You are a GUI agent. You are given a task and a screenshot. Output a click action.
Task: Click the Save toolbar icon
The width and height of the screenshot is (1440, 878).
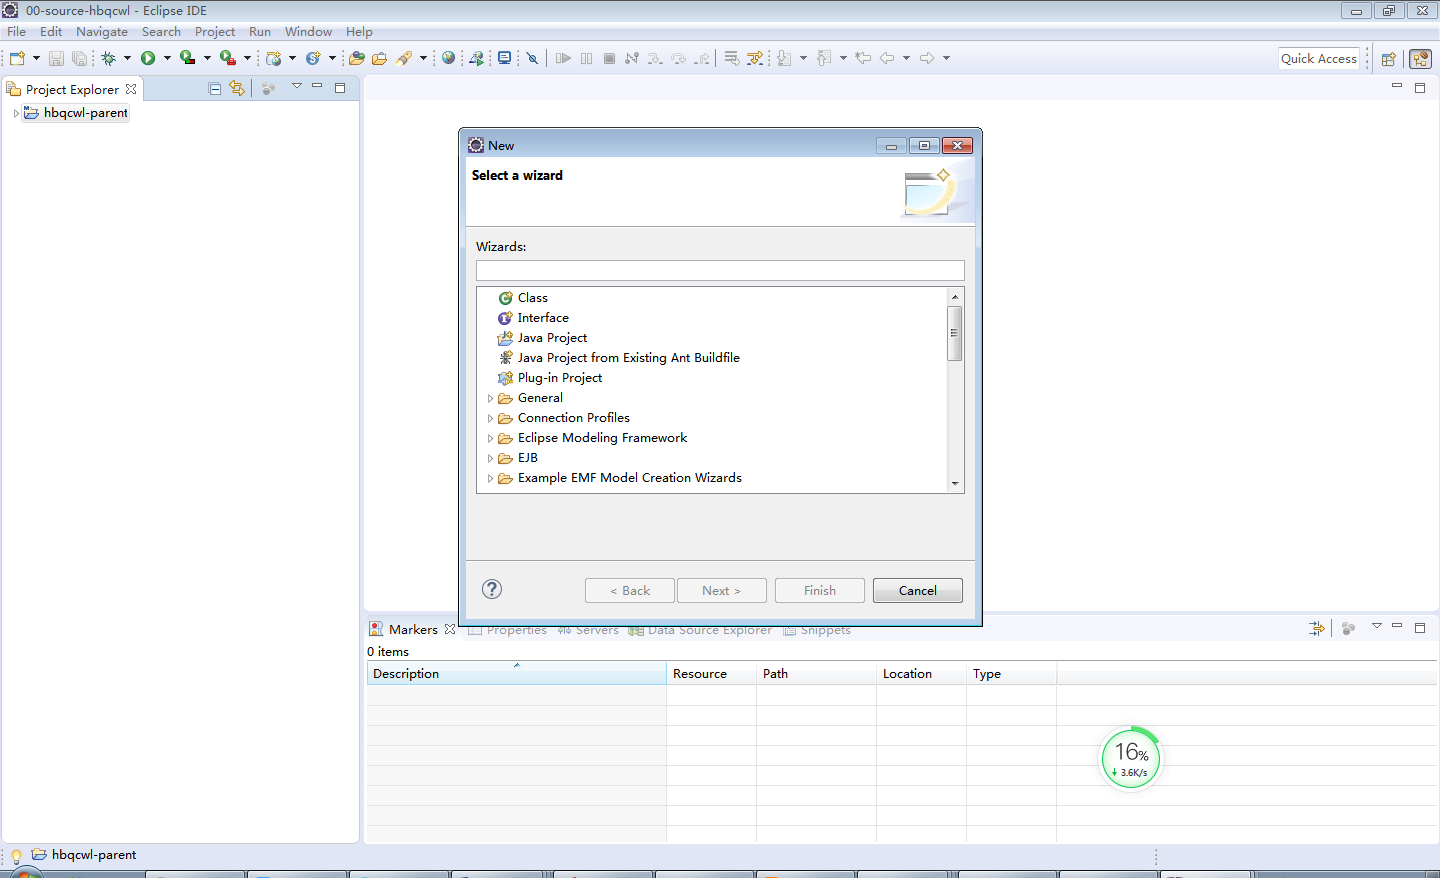(x=56, y=58)
